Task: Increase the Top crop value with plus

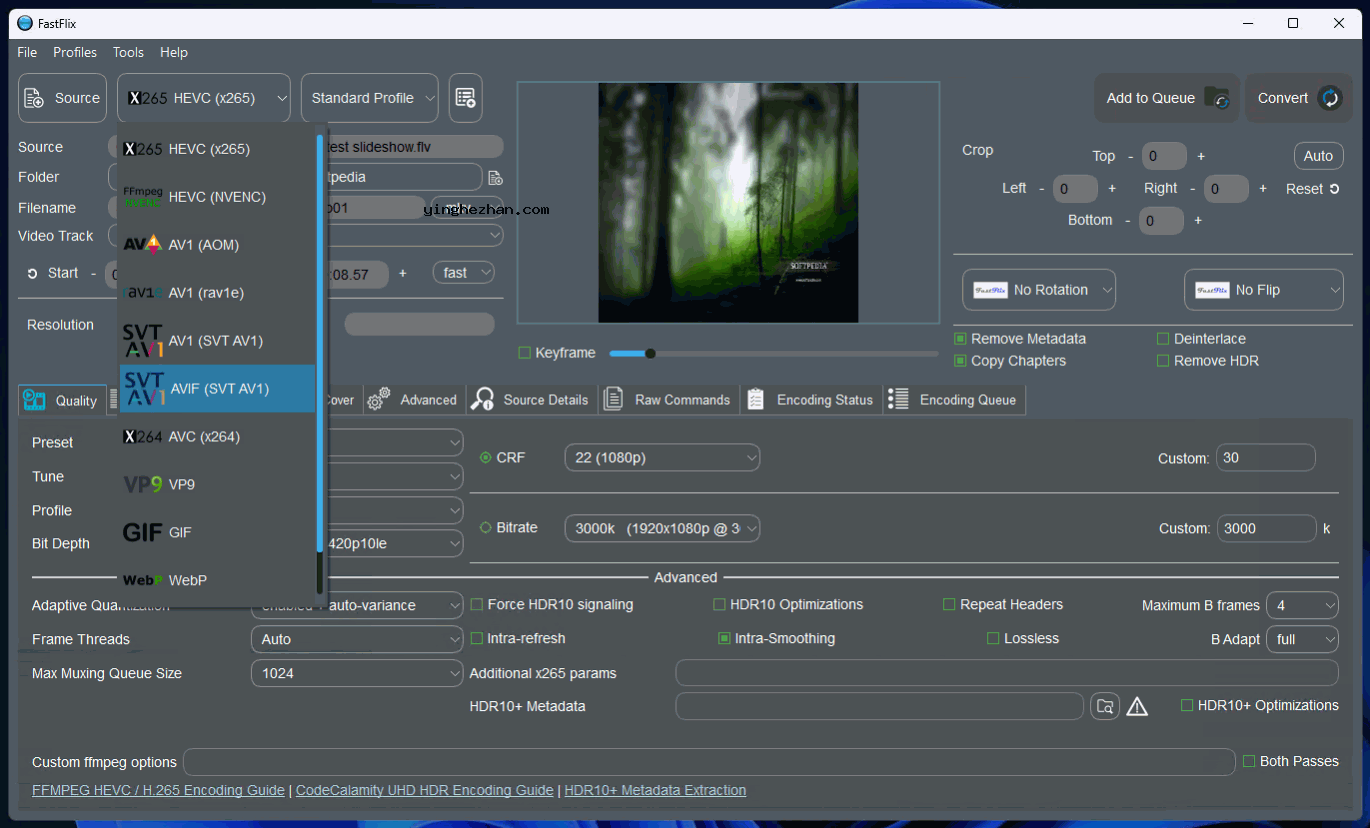Action: click(x=1201, y=156)
